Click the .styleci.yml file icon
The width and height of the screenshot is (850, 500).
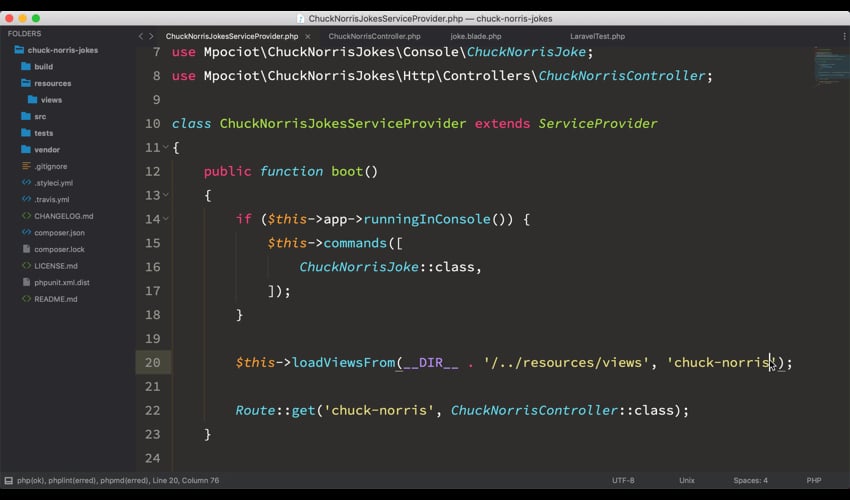(26, 183)
